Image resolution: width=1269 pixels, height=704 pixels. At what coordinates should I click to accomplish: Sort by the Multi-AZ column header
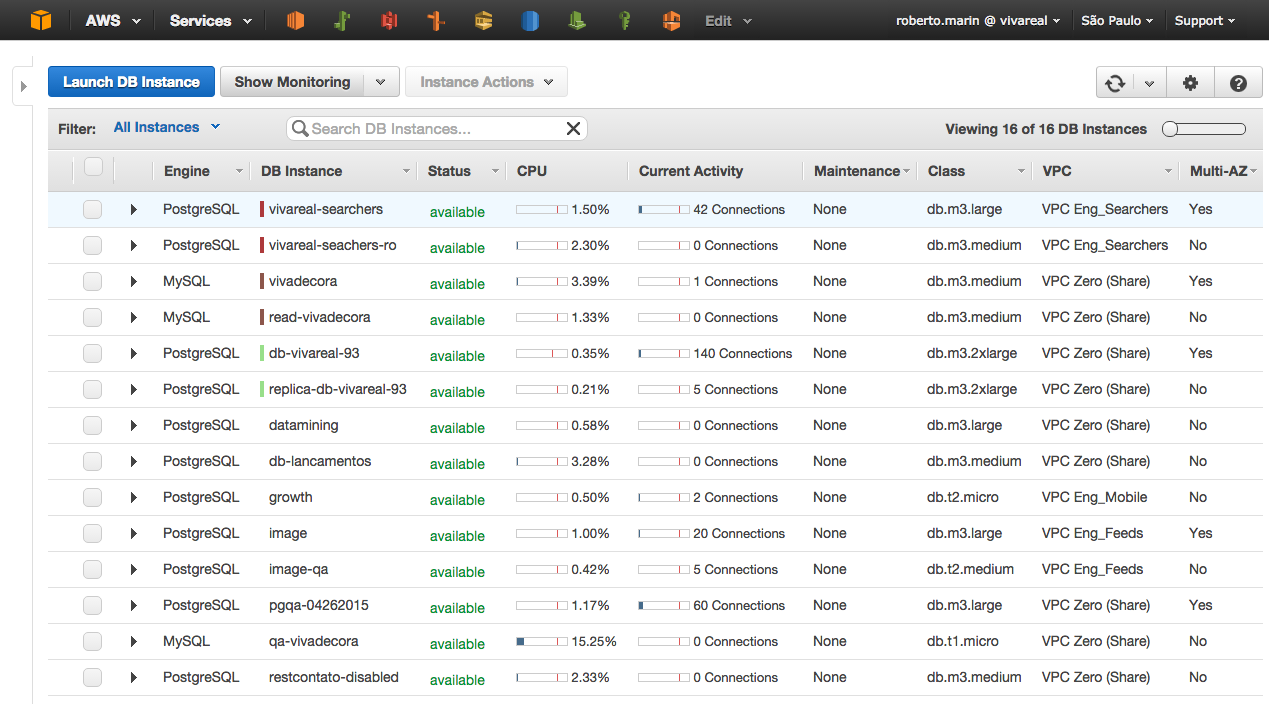1221,171
